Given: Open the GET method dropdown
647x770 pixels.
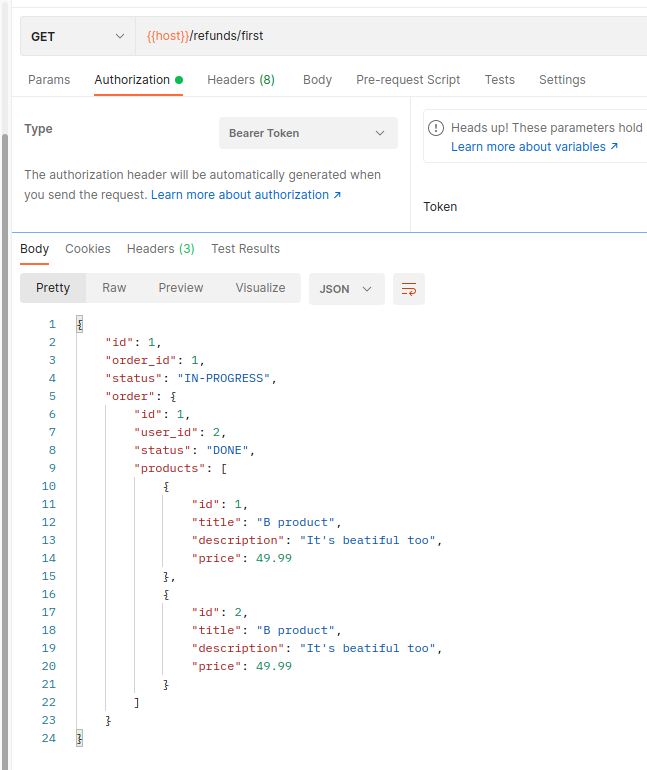Looking at the screenshot, I should point(78,36).
